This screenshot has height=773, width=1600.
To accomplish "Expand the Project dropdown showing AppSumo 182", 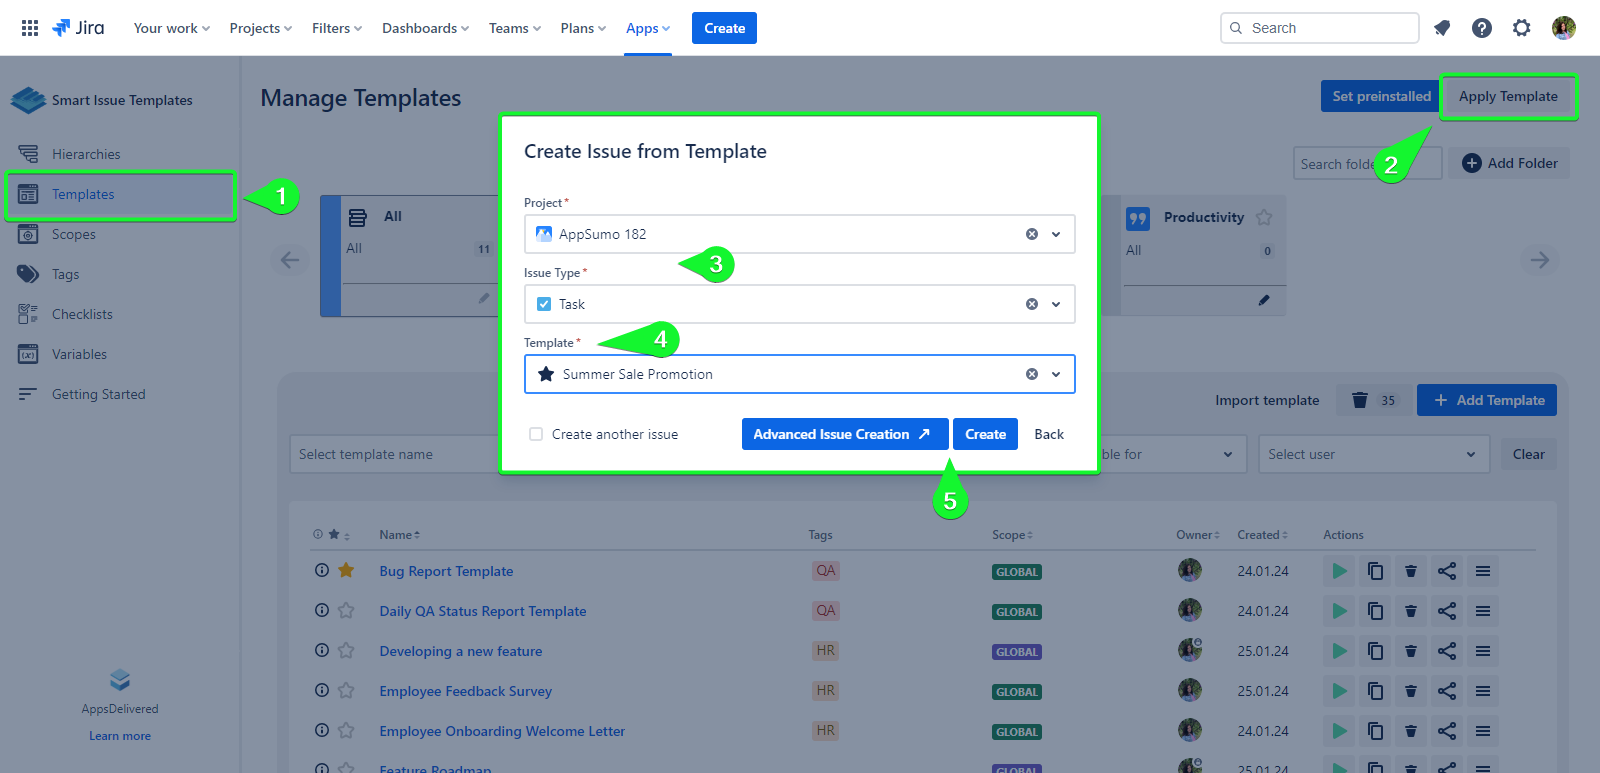I will coord(1056,234).
